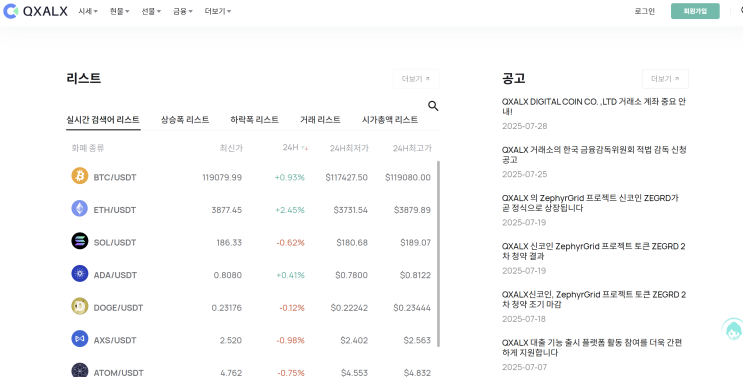Click the ADA 24H low $0.7800

click(351, 275)
